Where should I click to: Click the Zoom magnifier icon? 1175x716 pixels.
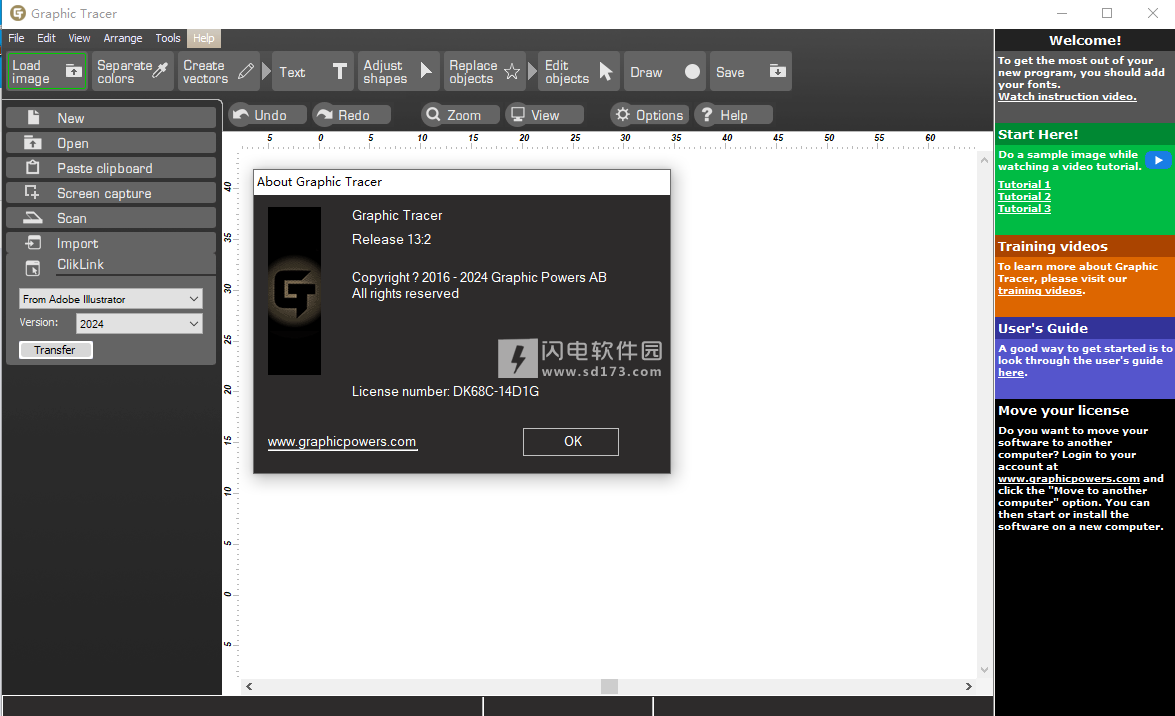[x=433, y=115]
